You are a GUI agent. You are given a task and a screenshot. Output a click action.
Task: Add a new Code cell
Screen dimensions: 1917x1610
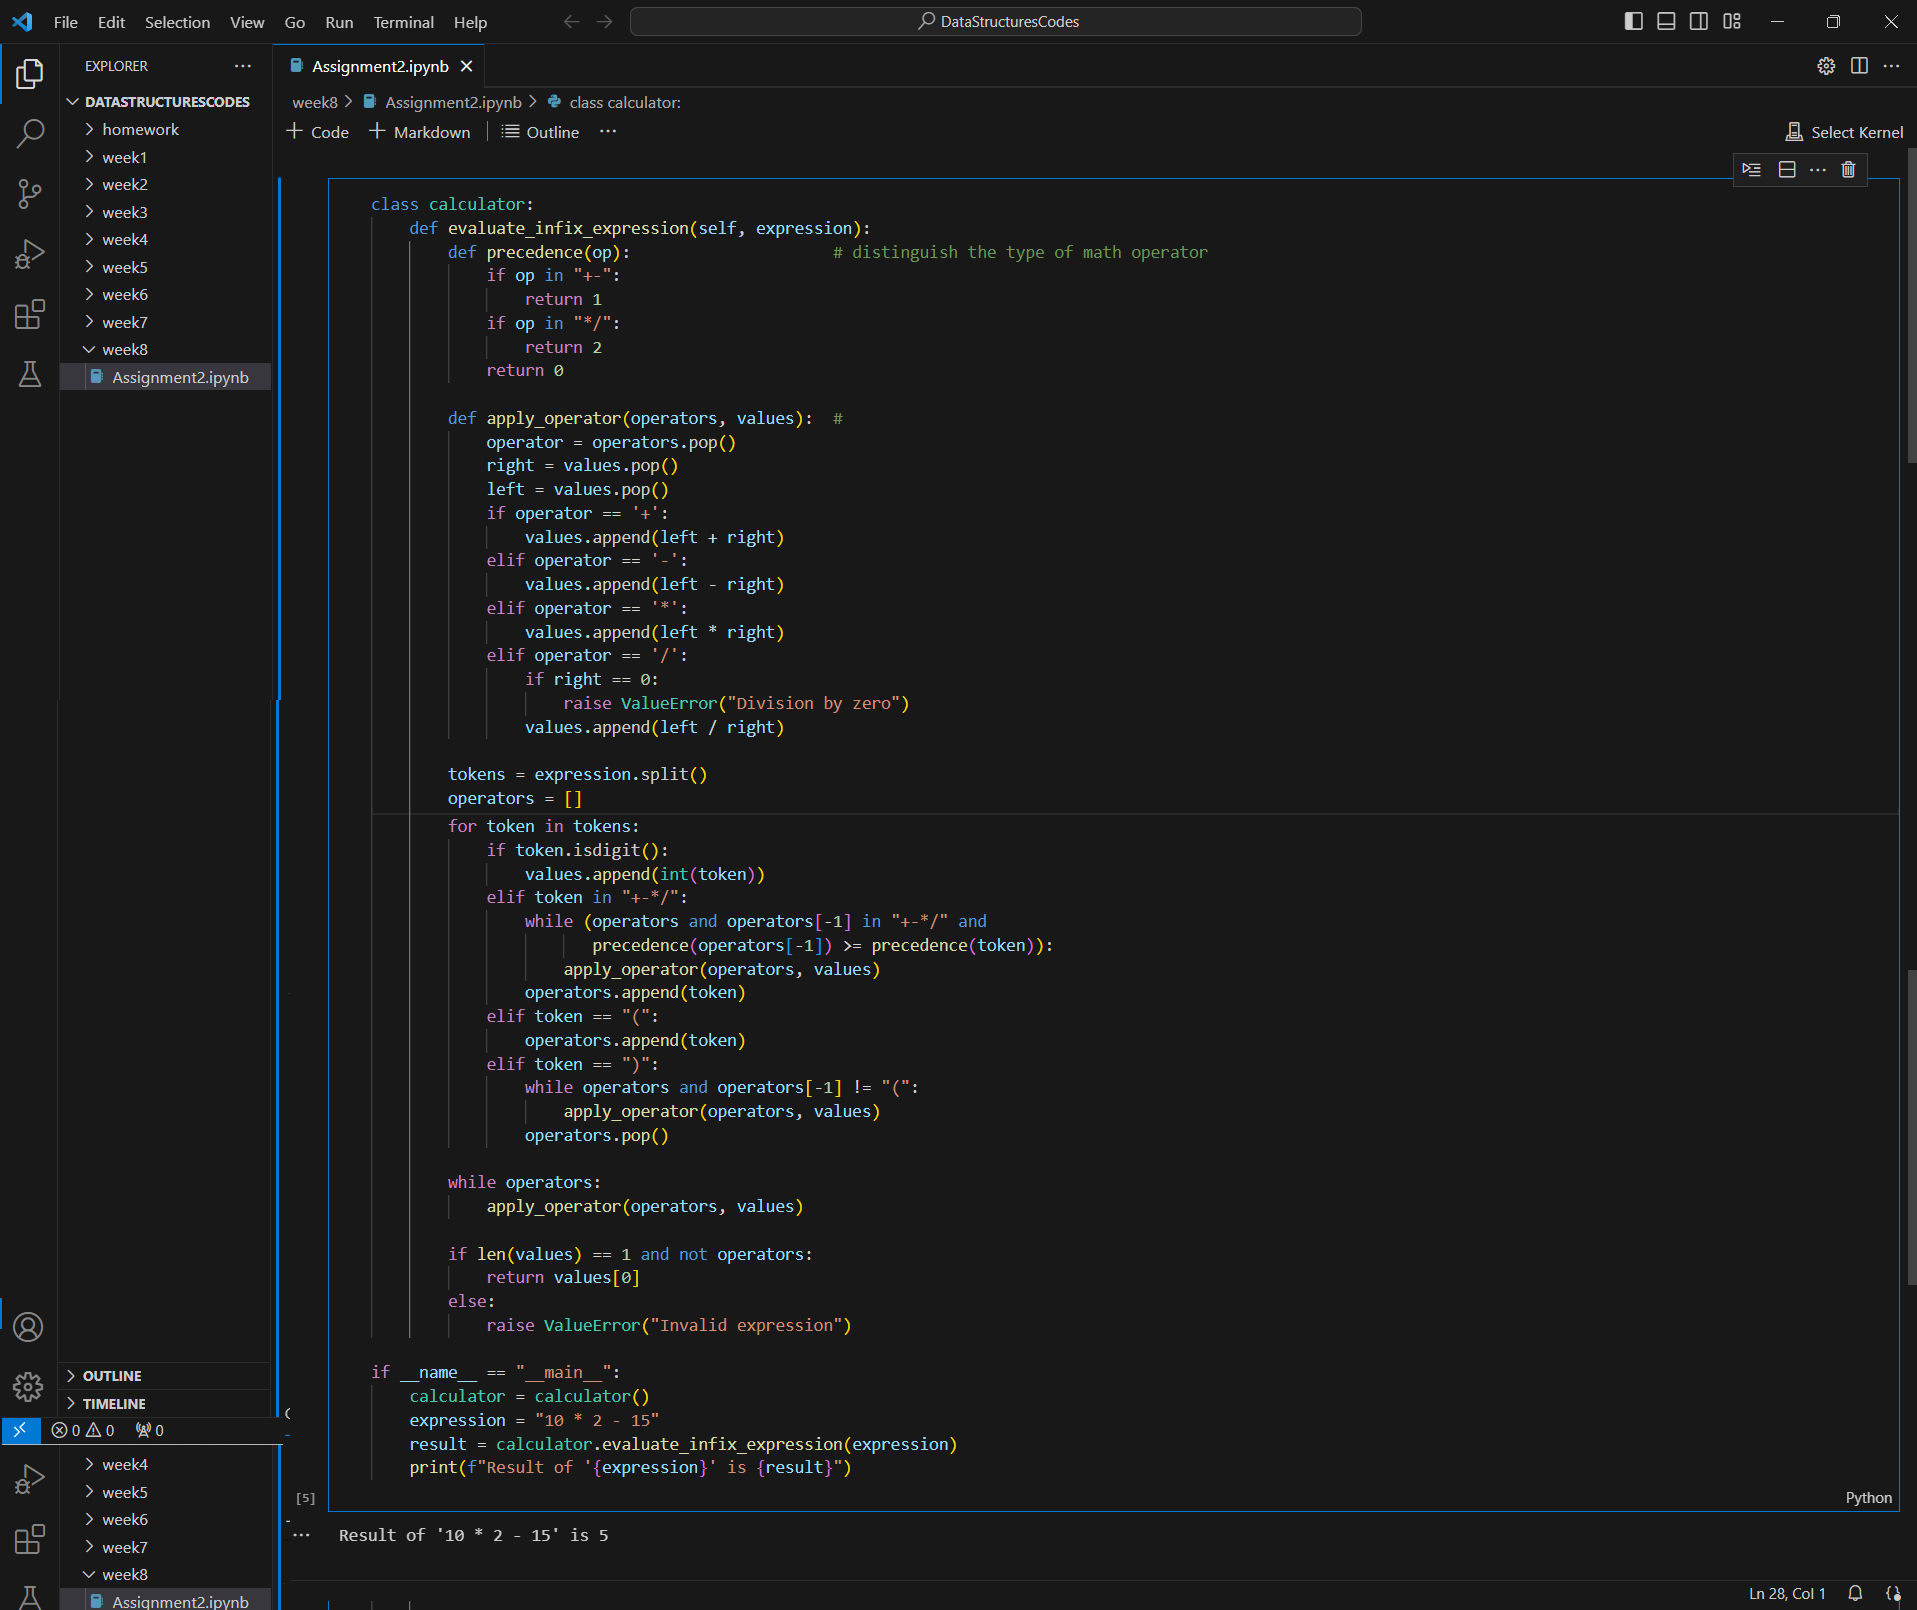[318, 132]
